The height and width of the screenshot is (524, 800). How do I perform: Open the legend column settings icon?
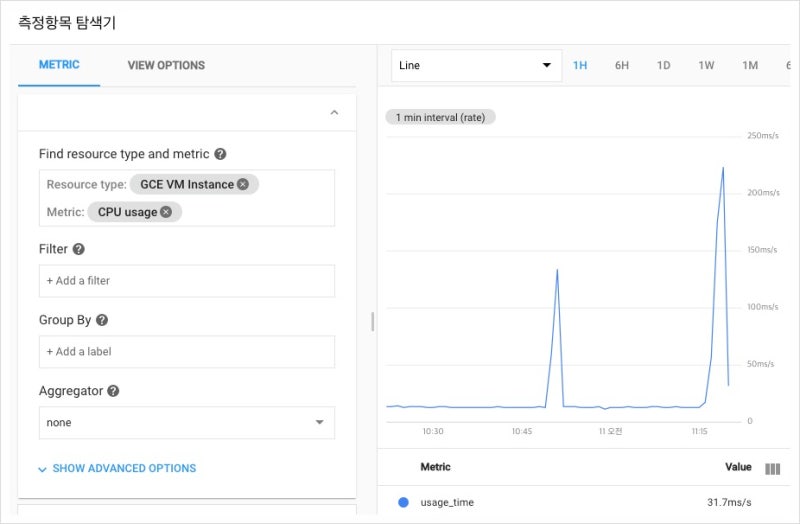click(x=772, y=468)
